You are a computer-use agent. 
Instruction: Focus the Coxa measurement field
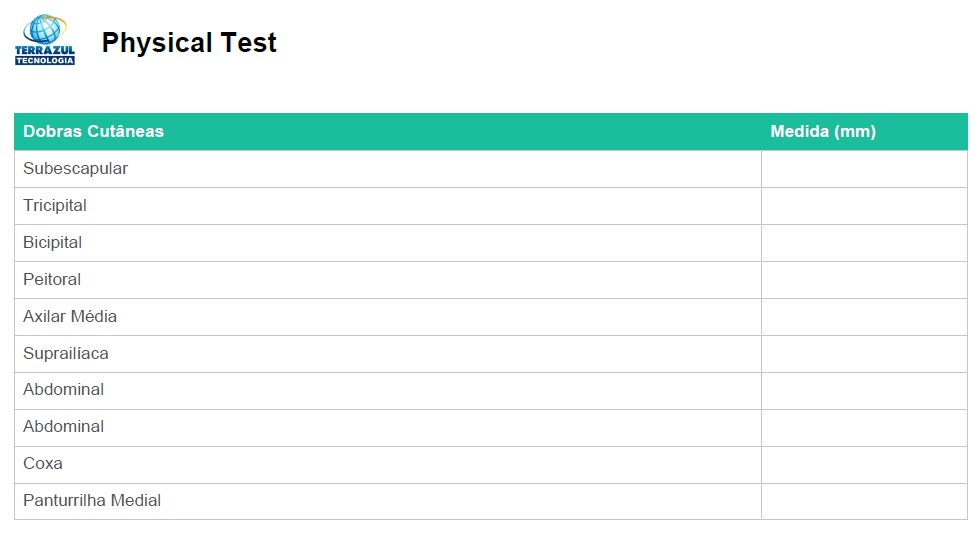tap(864, 464)
